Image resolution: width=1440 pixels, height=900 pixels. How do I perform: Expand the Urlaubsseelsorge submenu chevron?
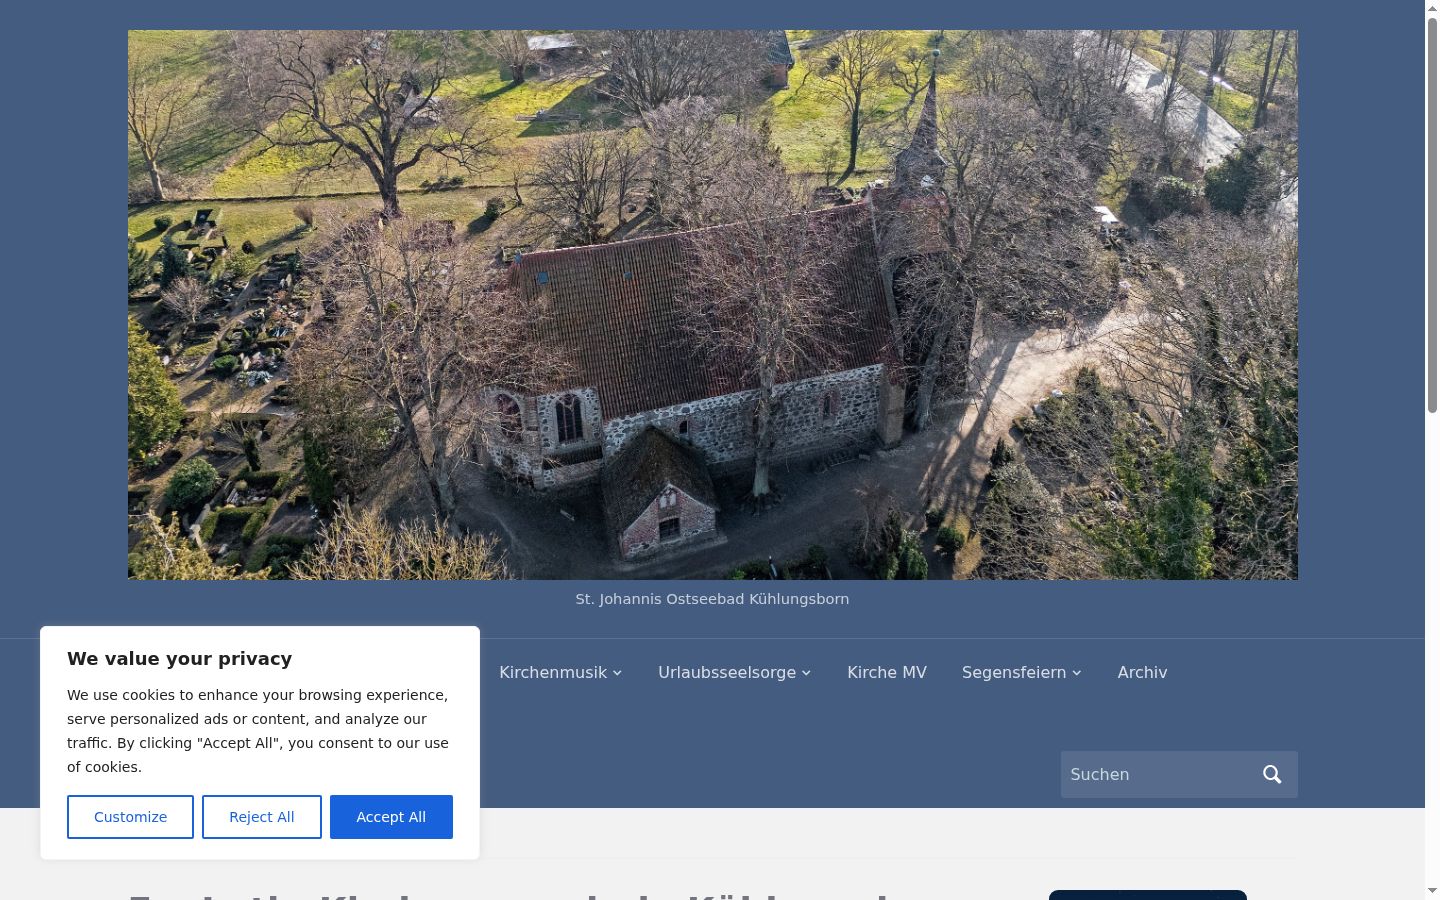pos(807,673)
